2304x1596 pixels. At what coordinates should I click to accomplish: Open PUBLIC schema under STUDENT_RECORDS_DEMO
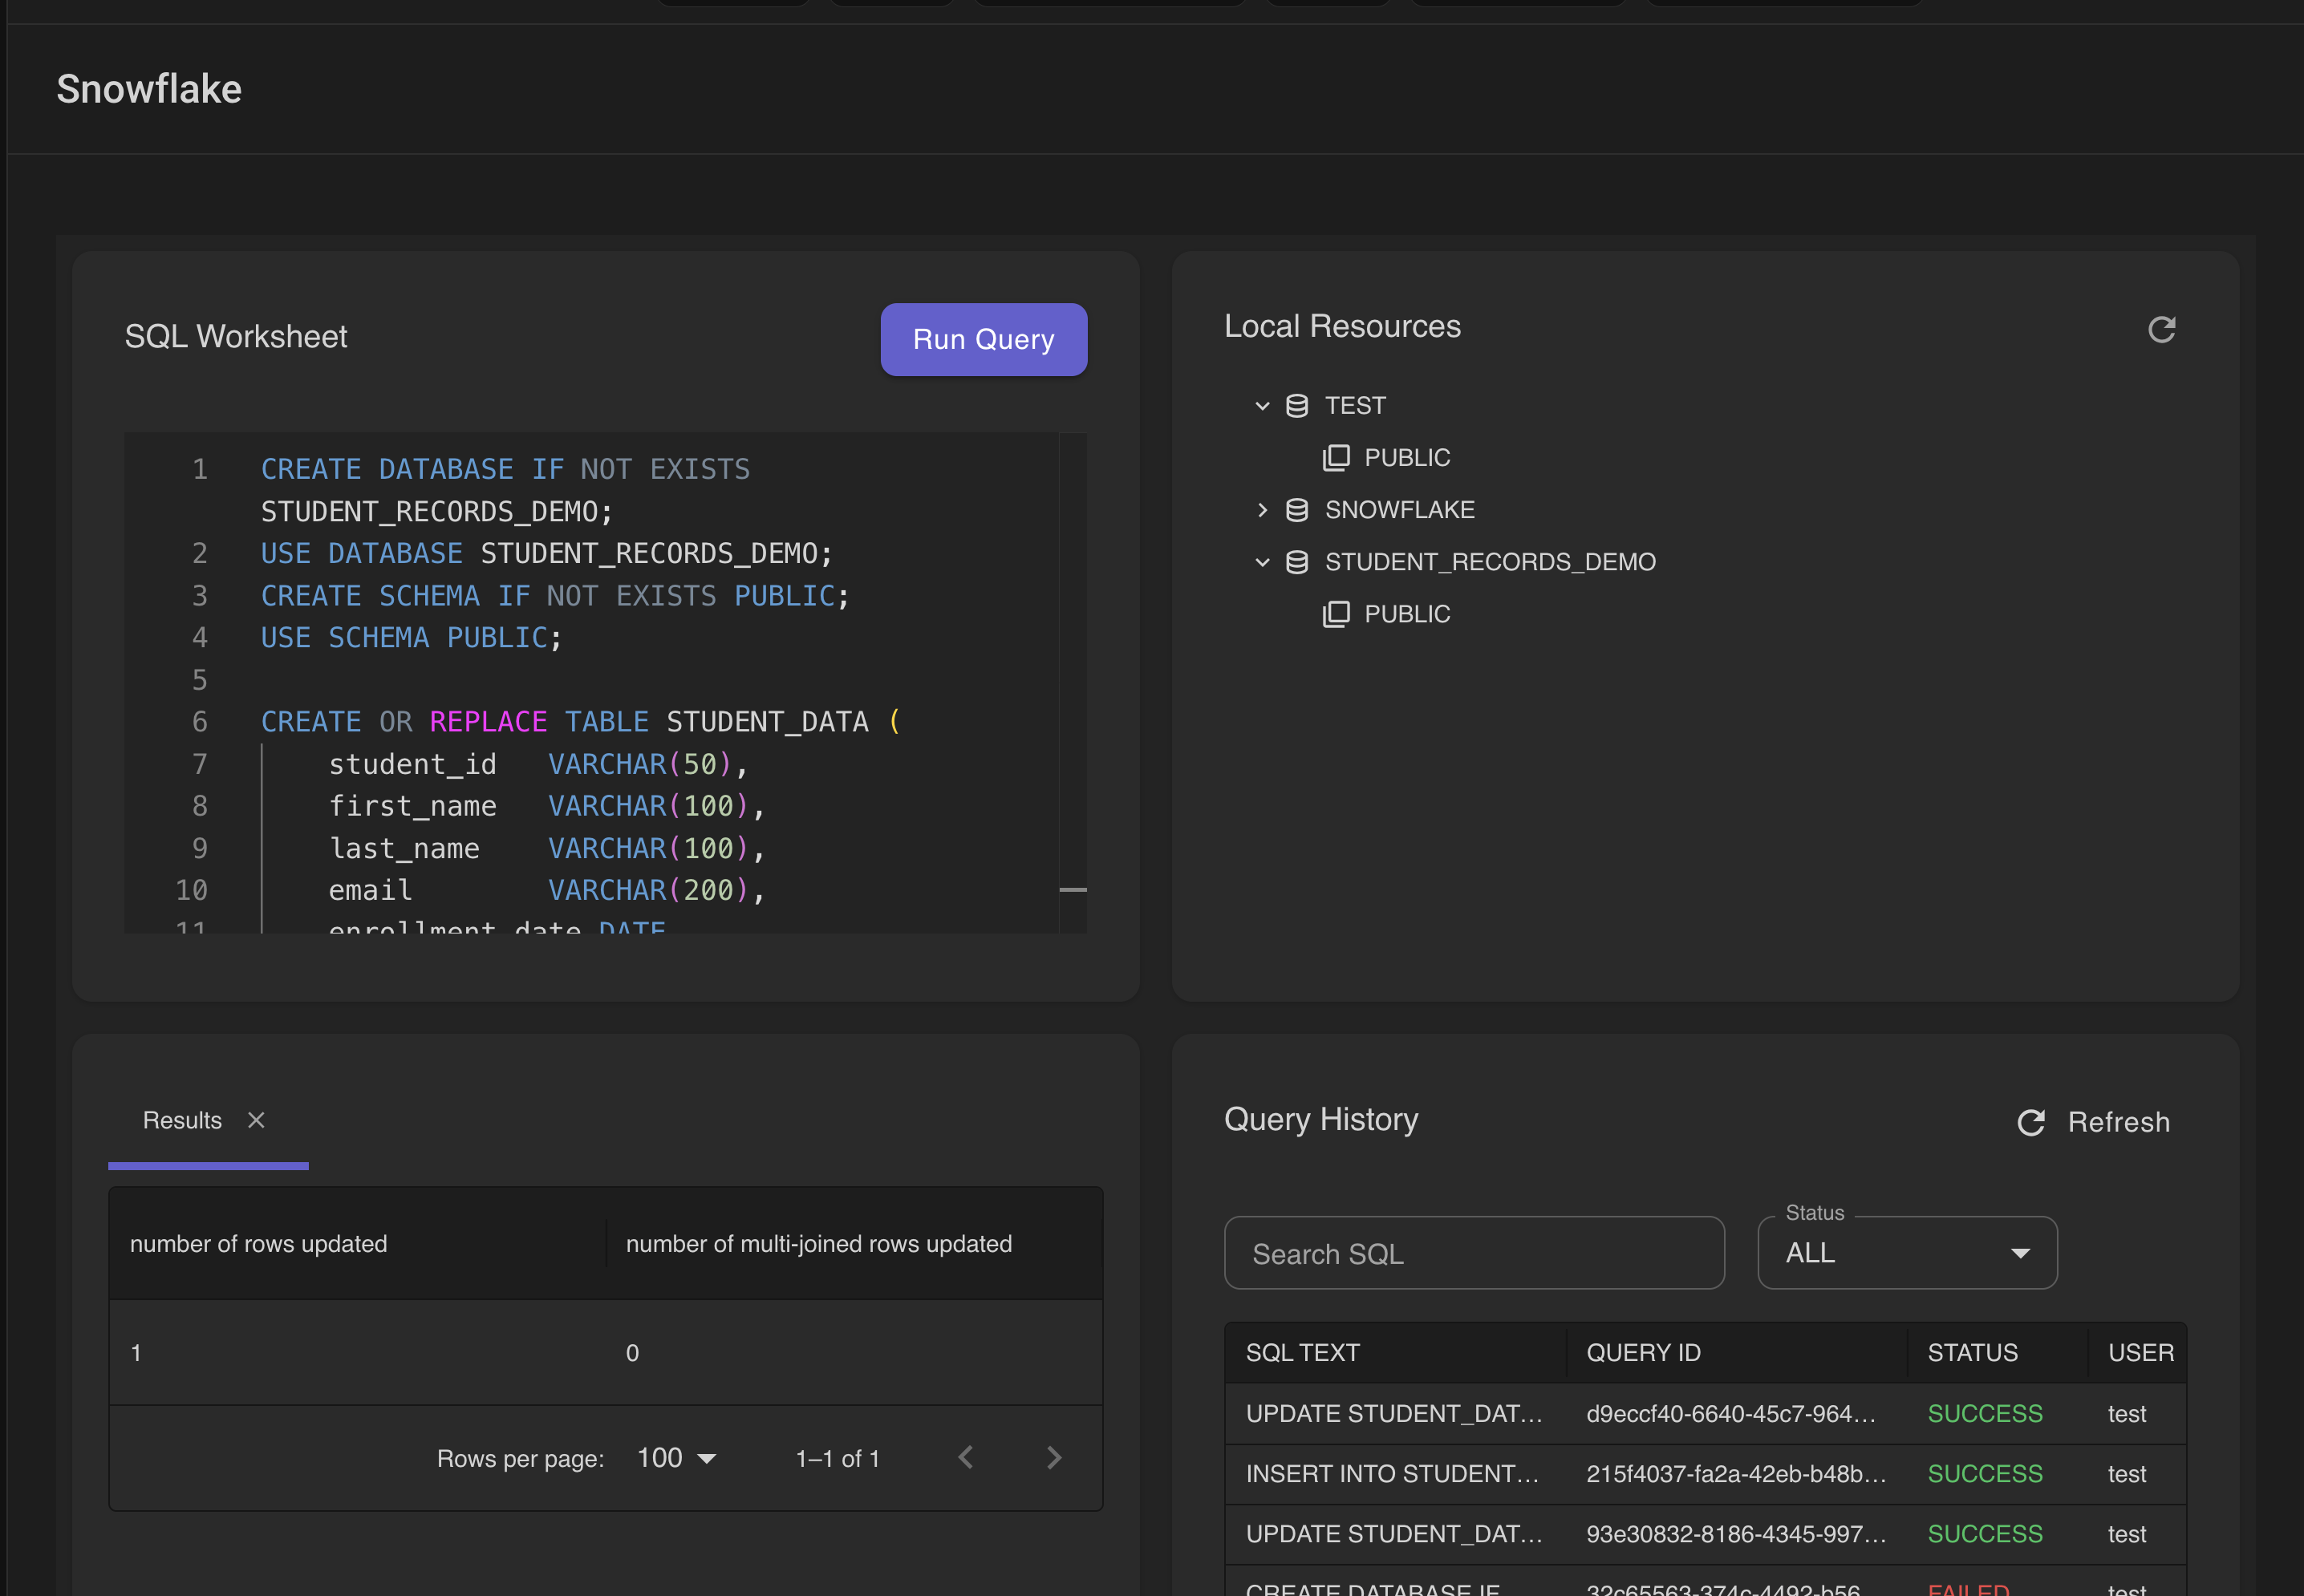pyautogui.click(x=1407, y=614)
